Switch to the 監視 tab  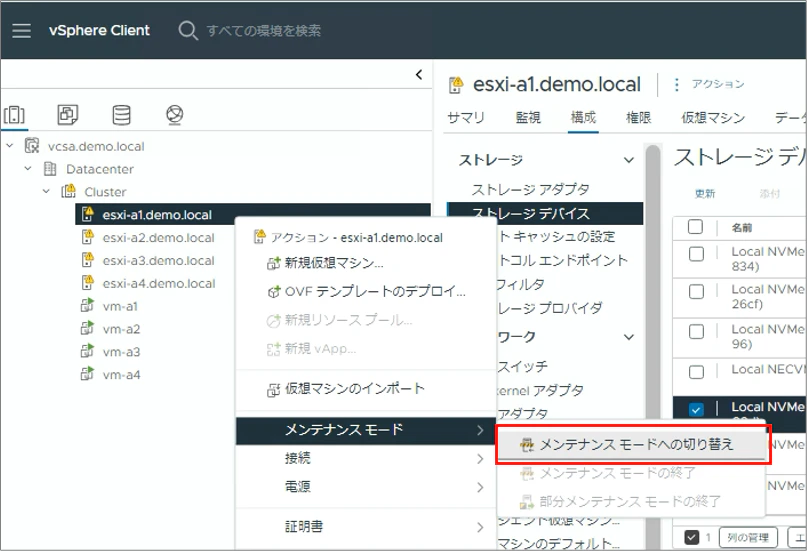tap(528, 118)
